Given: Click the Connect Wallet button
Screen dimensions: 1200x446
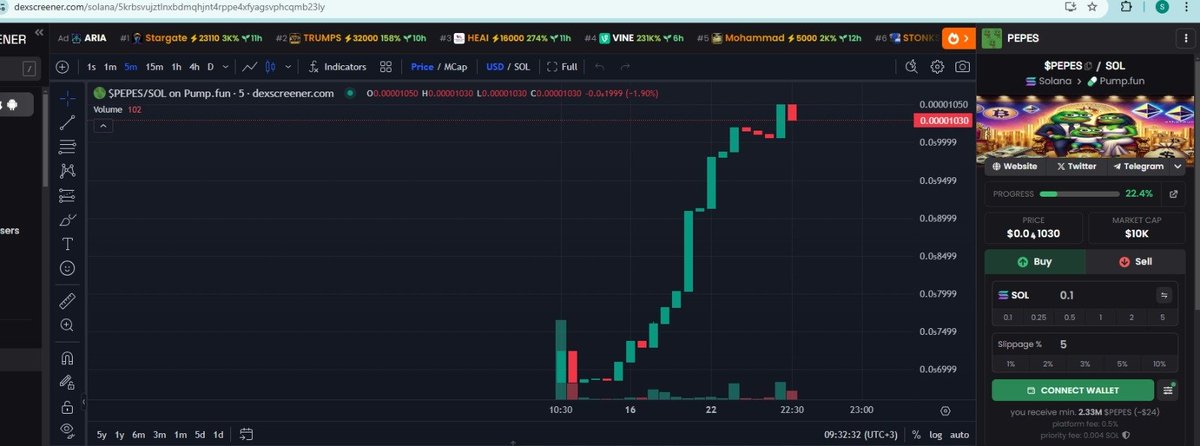Looking at the screenshot, I should point(1072,390).
